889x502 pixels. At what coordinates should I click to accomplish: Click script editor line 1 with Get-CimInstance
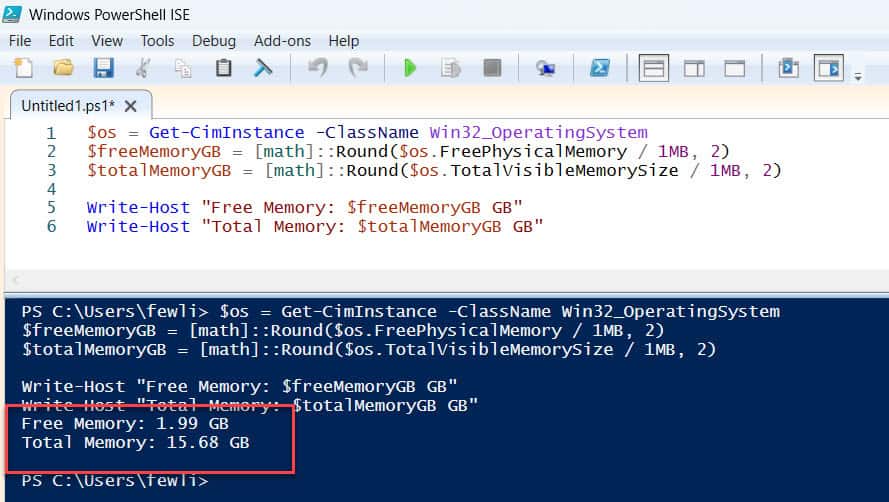click(367, 133)
